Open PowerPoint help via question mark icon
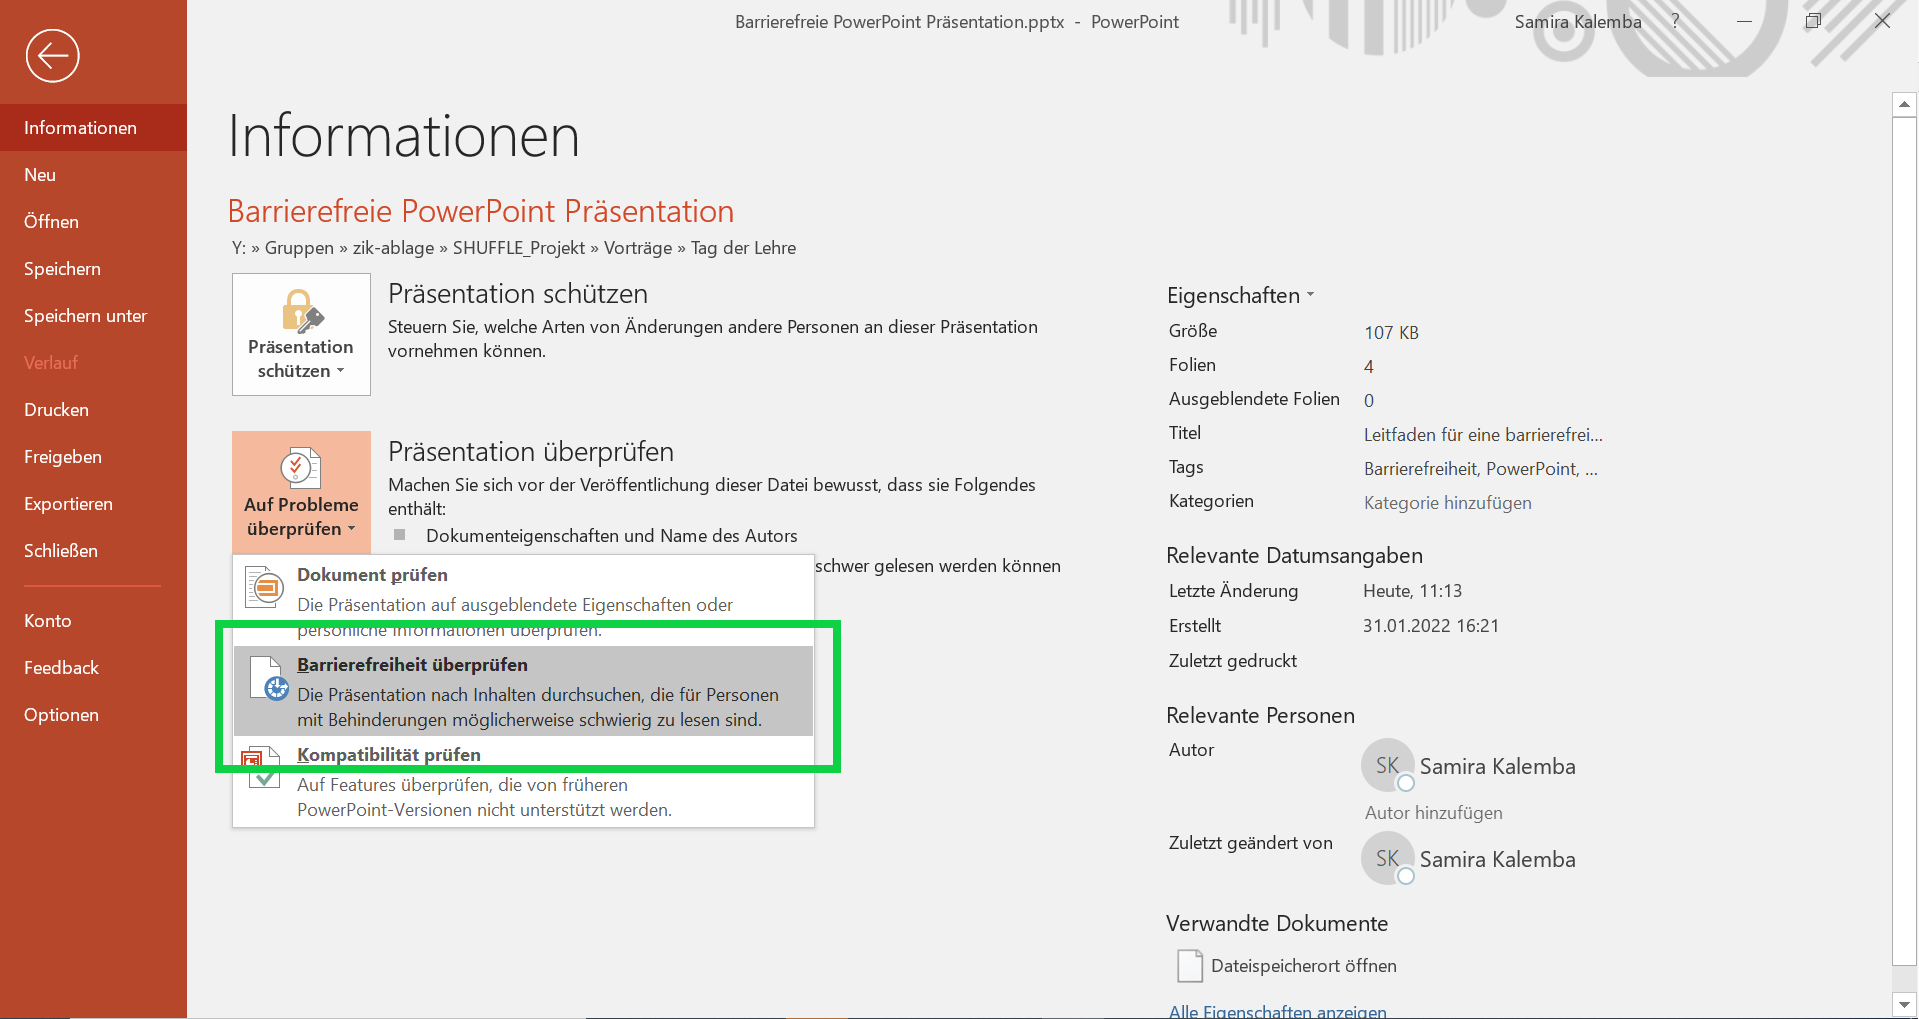Image resolution: width=1919 pixels, height=1019 pixels. pos(1674,20)
